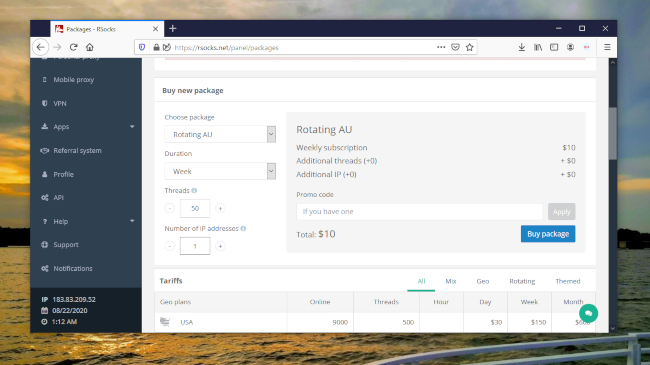Click the page vertical scrollbar thumb

click(x=613, y=134)
